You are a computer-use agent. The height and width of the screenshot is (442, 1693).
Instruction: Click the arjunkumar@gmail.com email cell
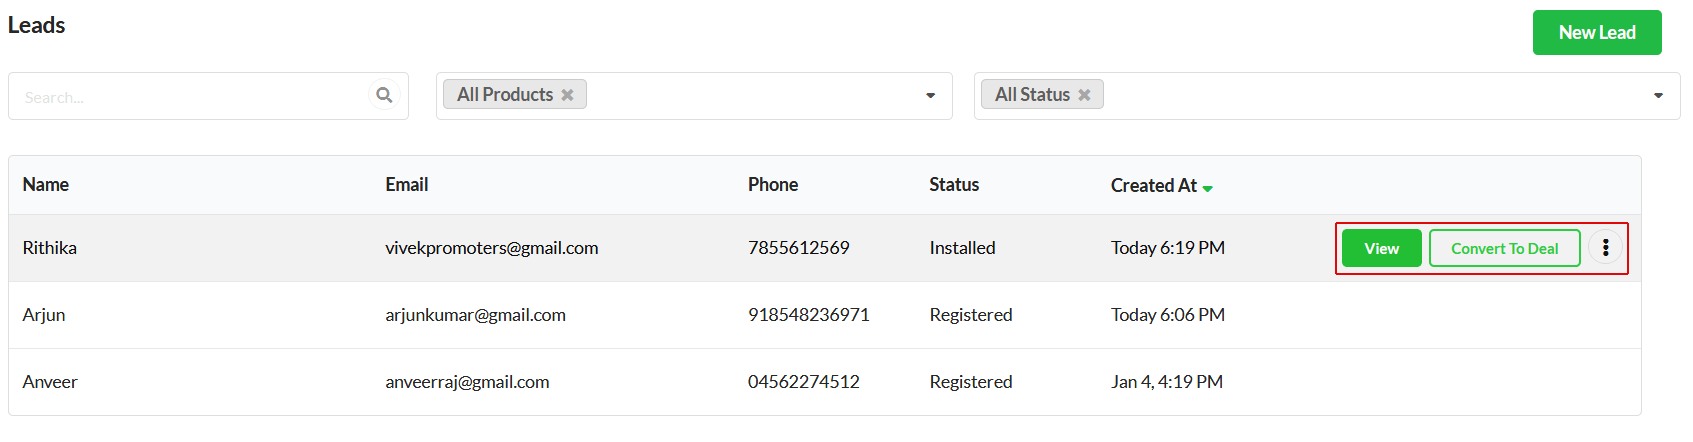click(x=476, y=315)
